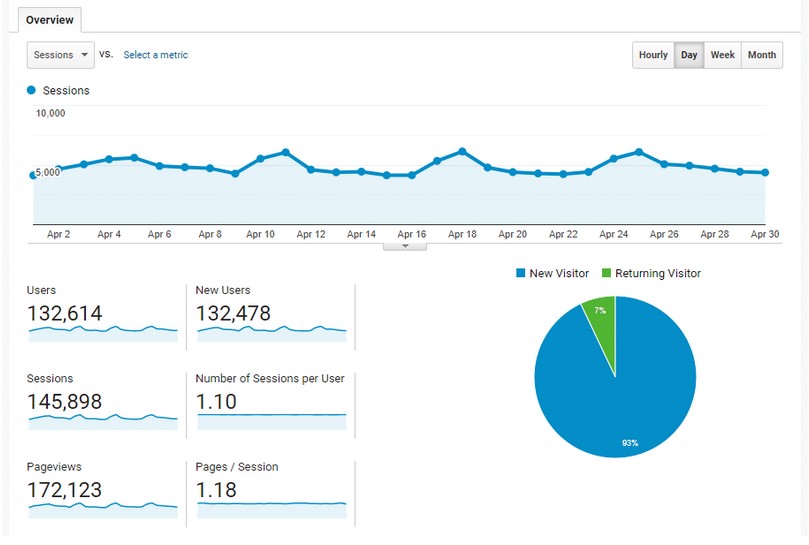Open the Sessions metric dropdown
Viewport: 809px width, 545px height.
(60, 55)
